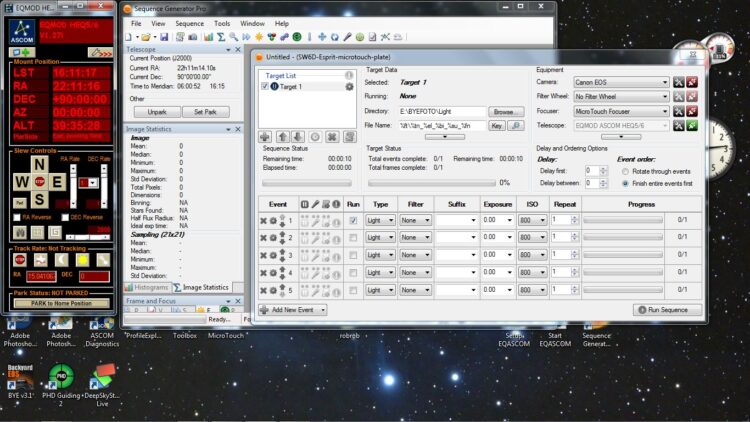Expand the Focuser MicroTouch dropdown
Screen dimensions: 750x422
point(621,111)
